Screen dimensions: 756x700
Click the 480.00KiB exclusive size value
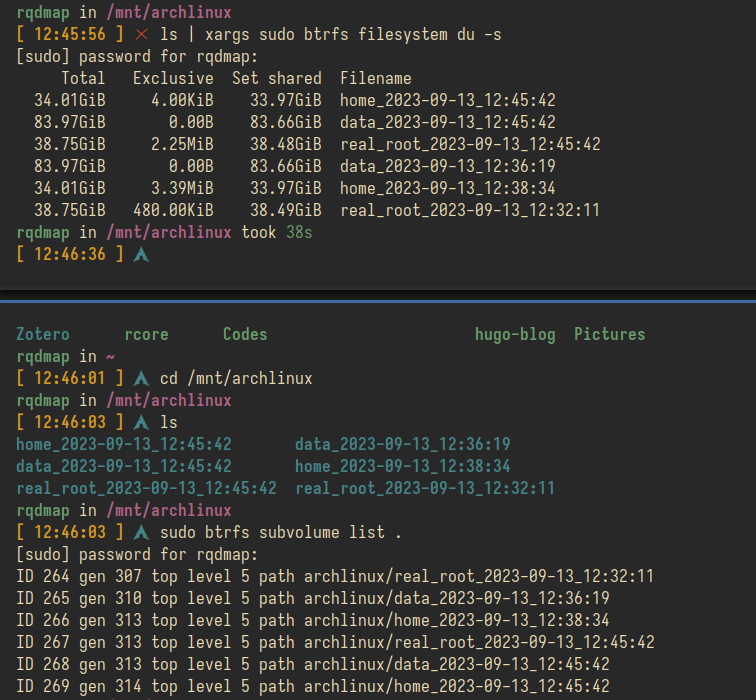point(173,211)
